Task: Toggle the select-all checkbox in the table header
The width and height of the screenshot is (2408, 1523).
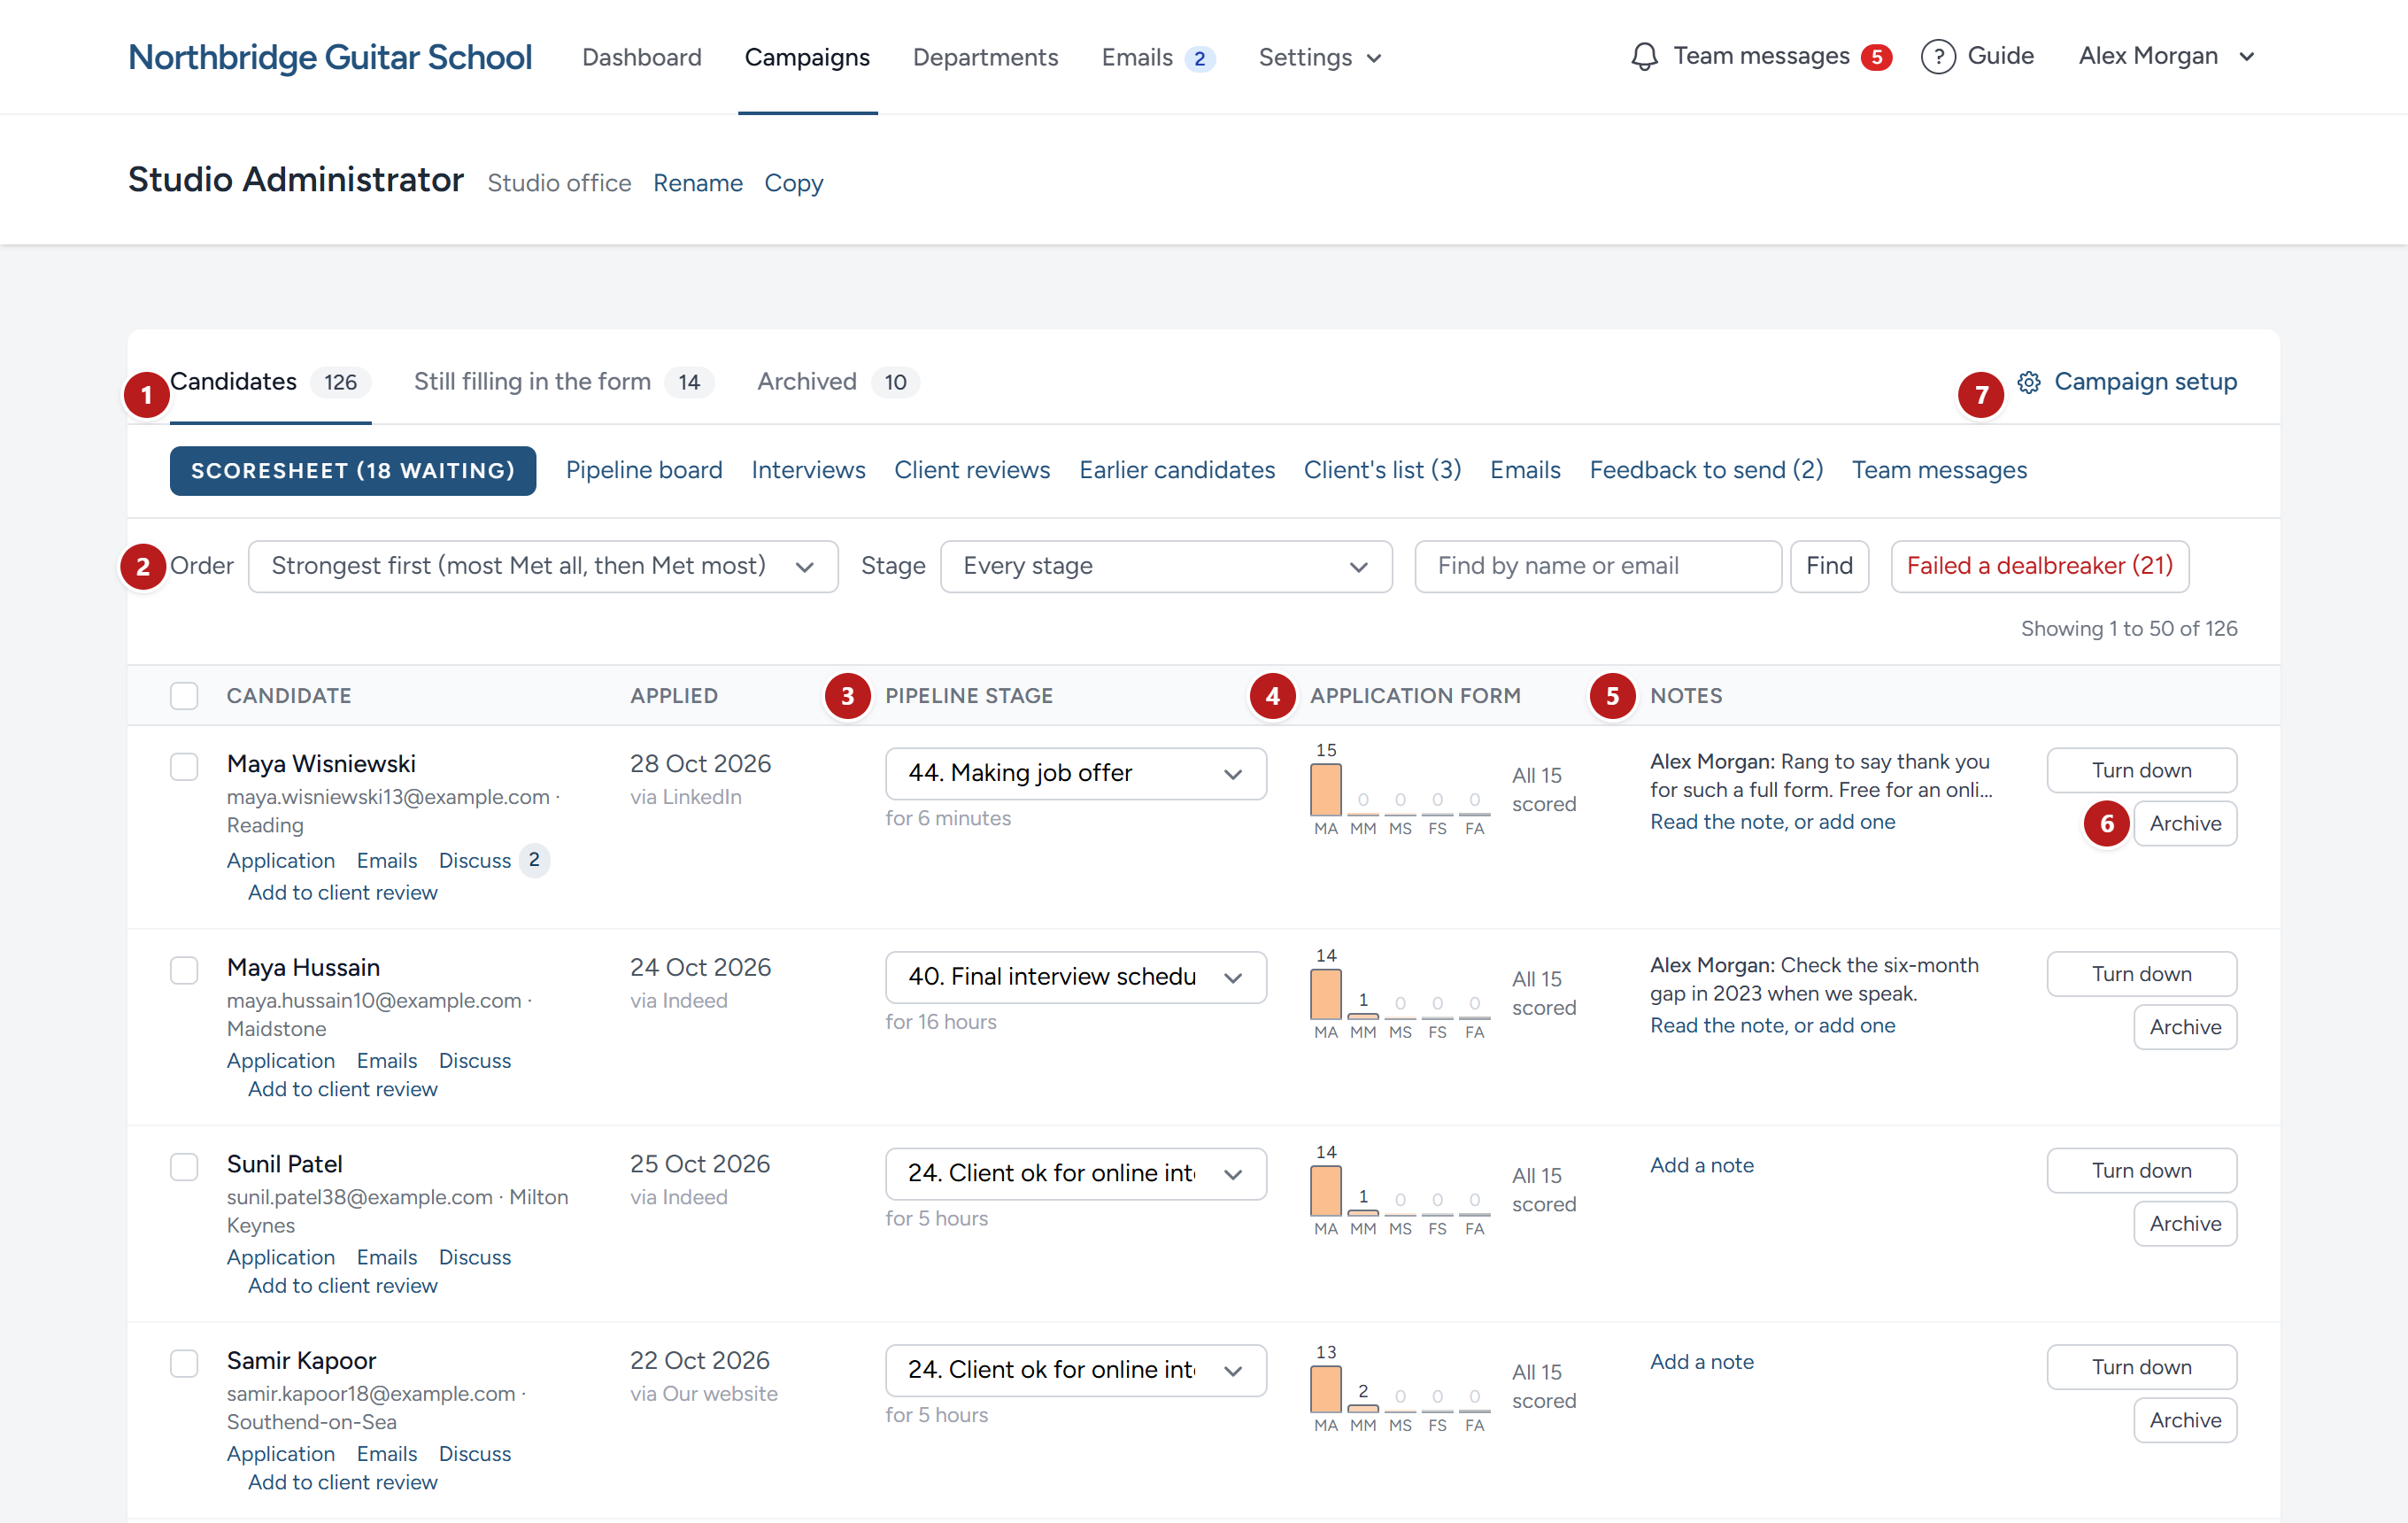Action: point(184,696)
